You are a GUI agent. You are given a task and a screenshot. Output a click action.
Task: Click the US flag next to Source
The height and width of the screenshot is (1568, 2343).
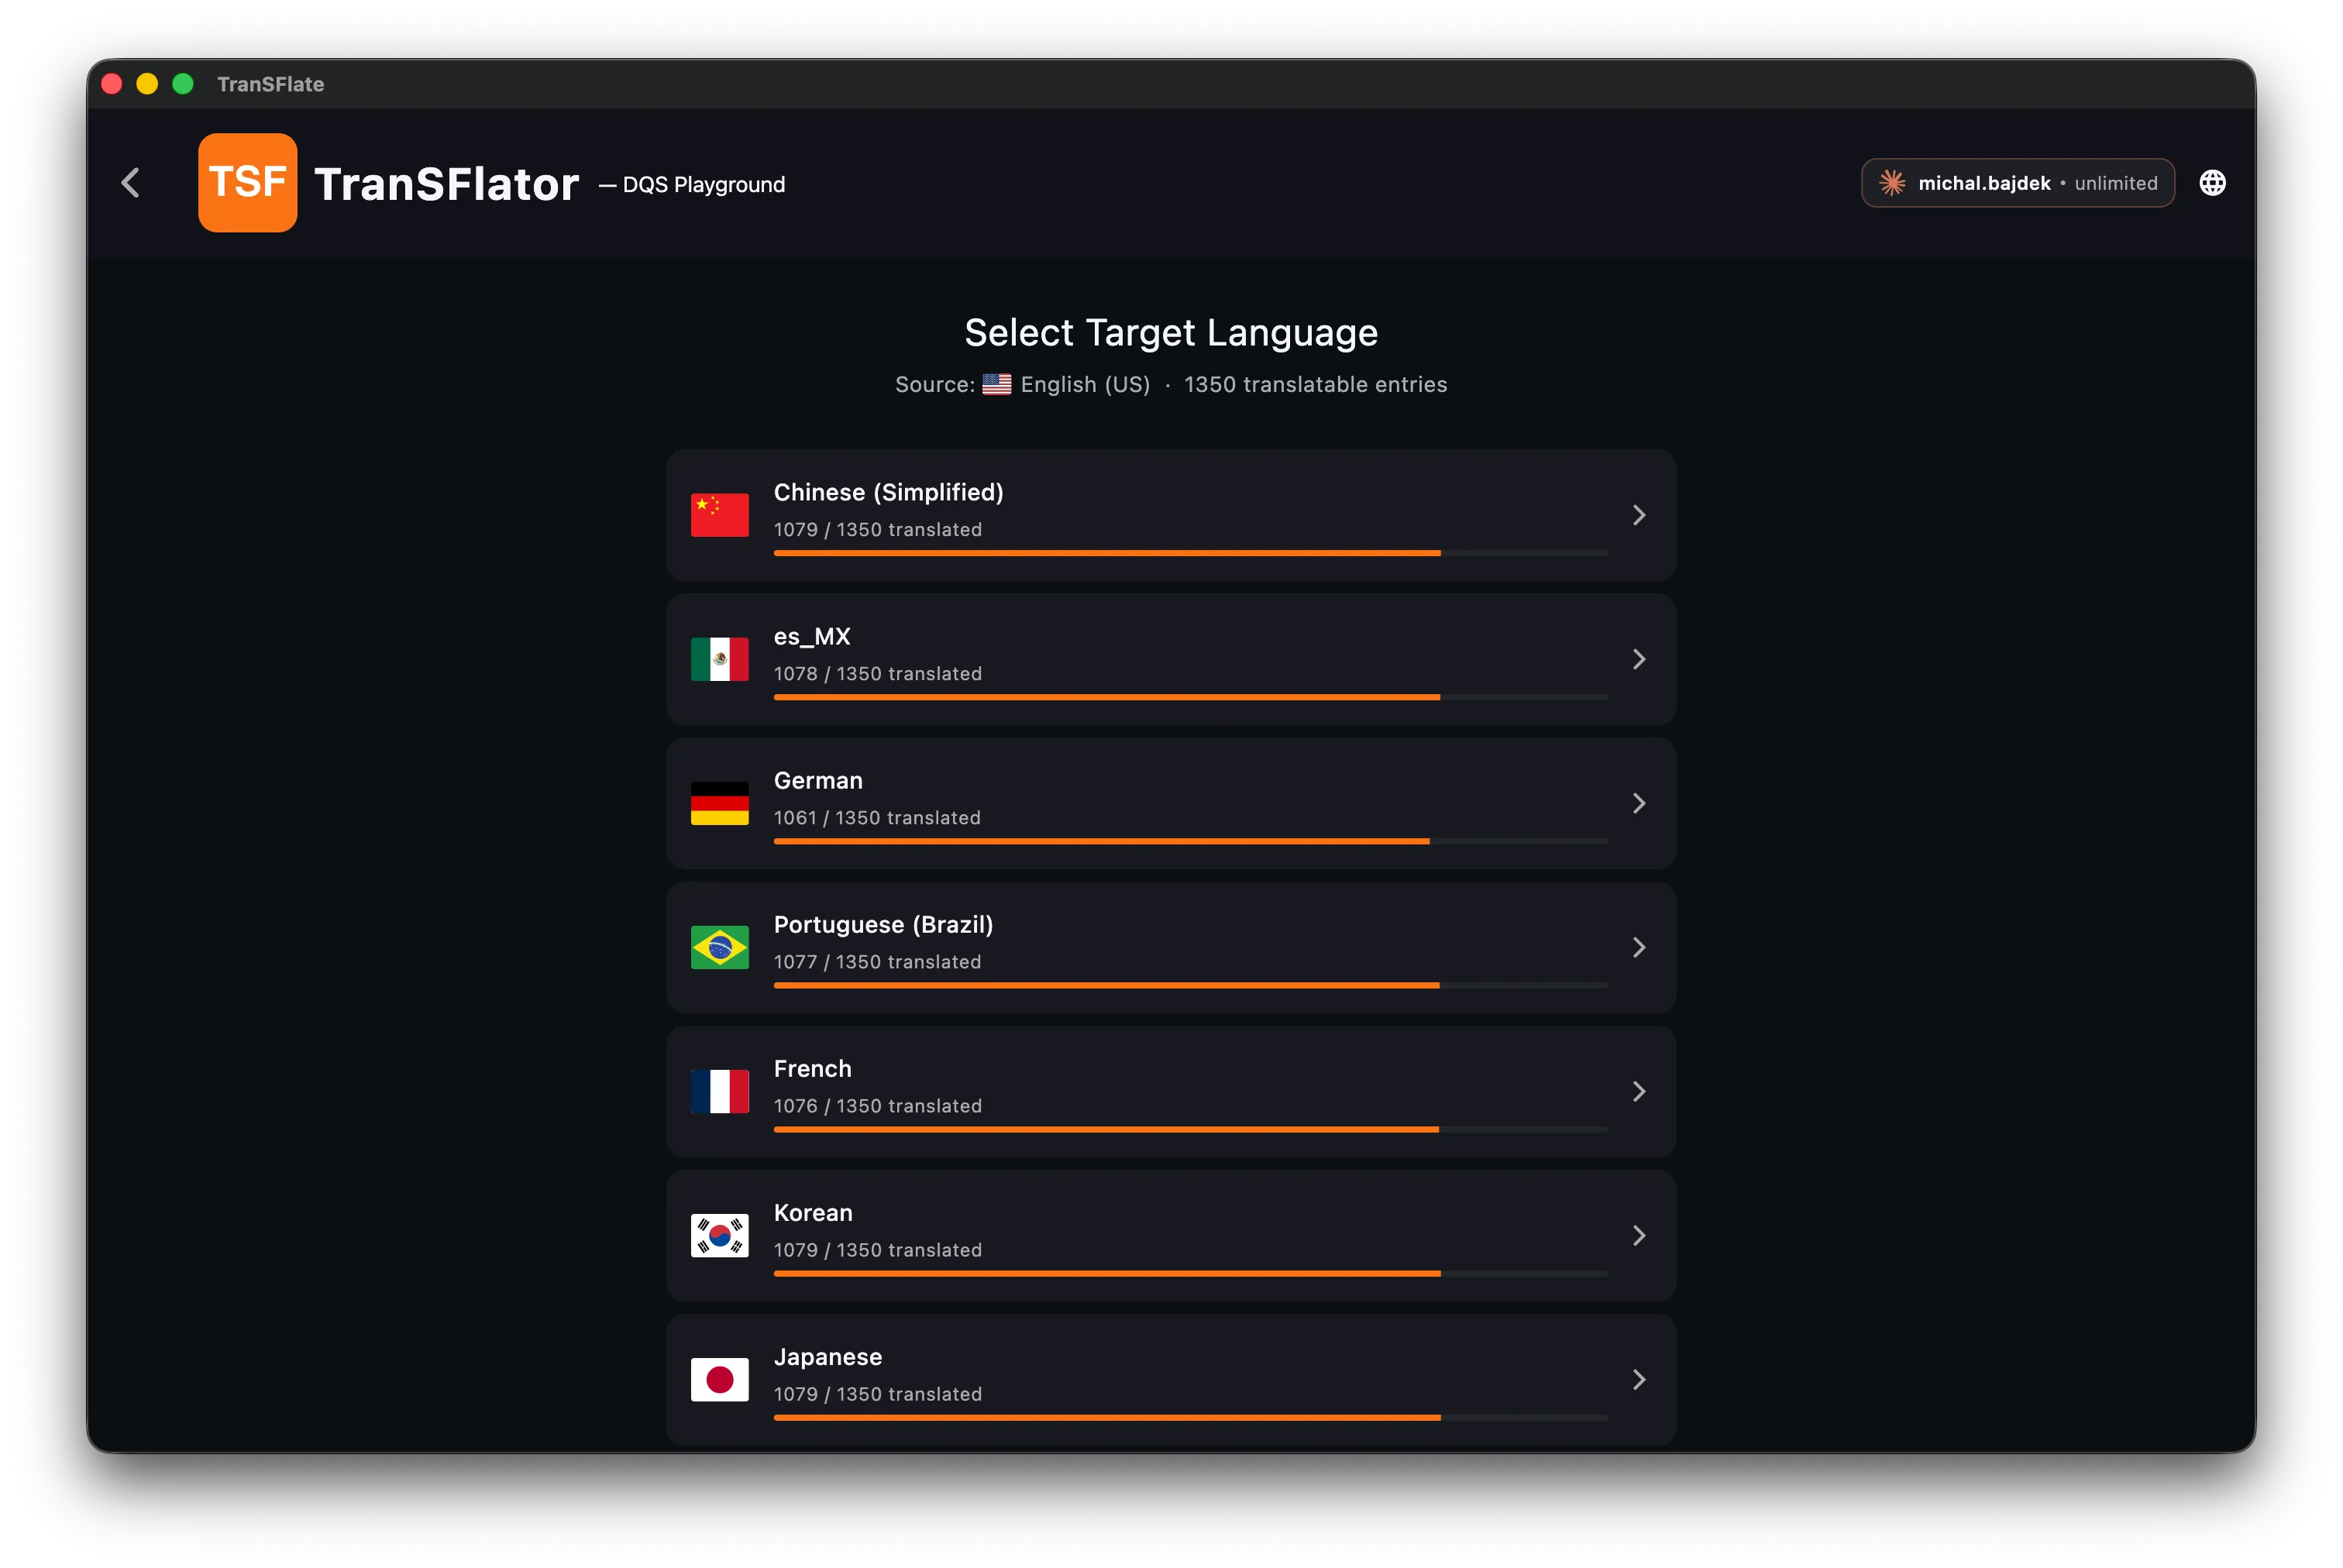point(996,384)
